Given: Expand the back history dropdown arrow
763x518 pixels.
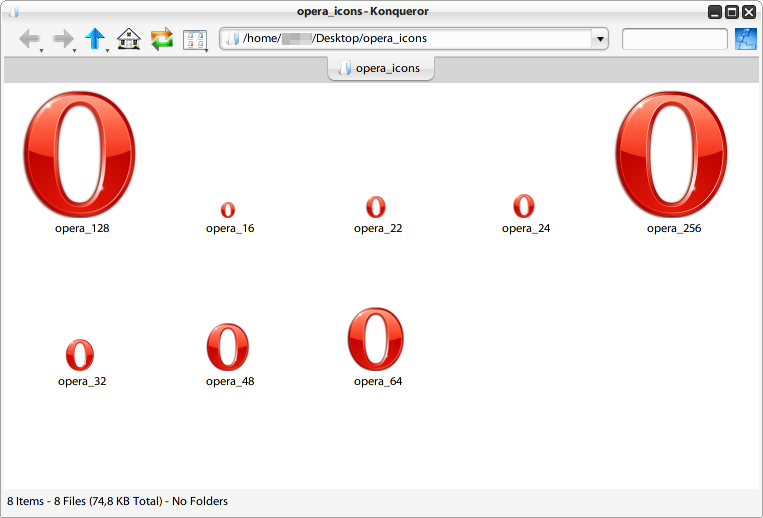Looking at the screenshot, I should coord(42,51).
